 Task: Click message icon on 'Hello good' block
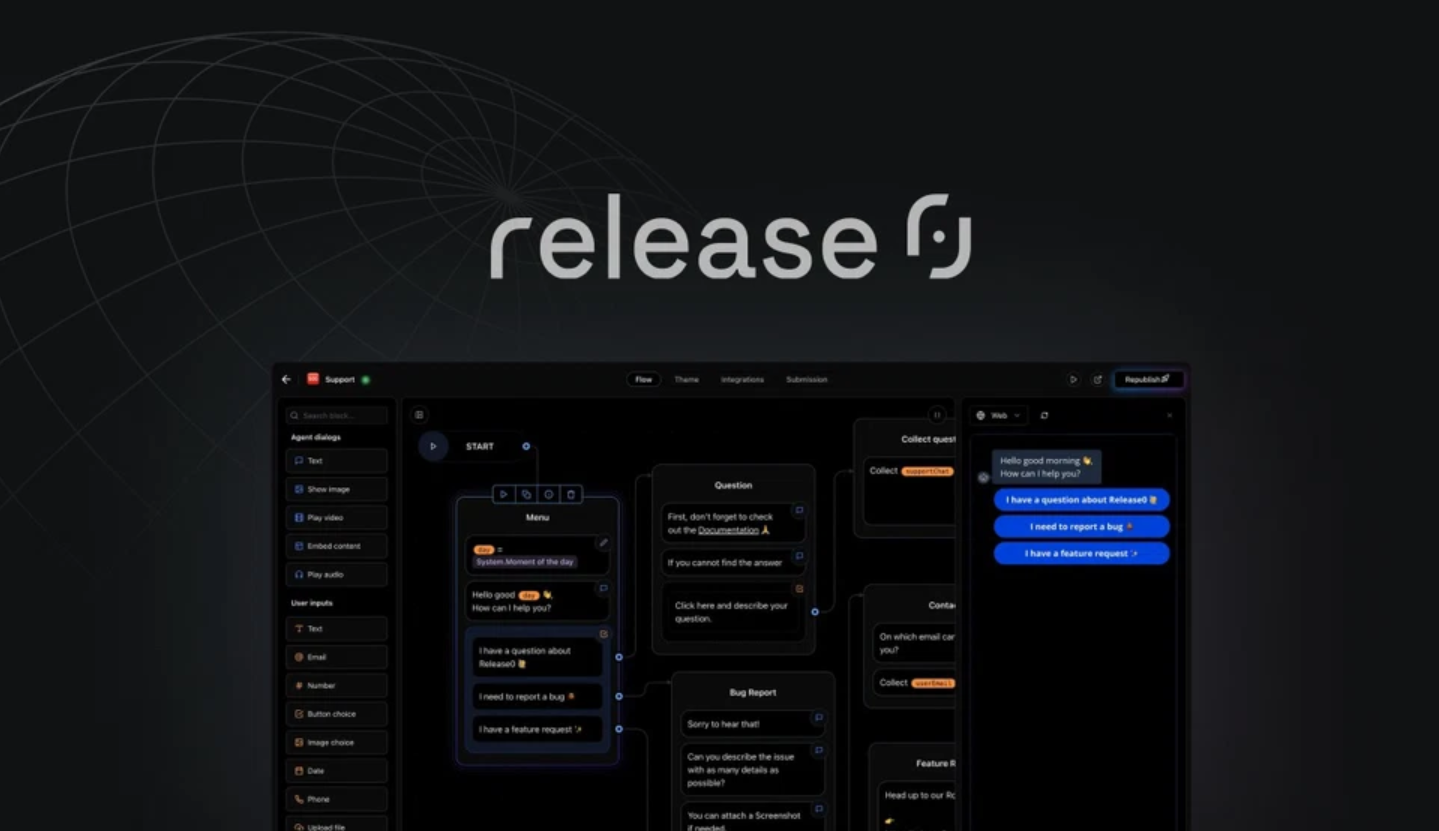click(x=603, y=589)
